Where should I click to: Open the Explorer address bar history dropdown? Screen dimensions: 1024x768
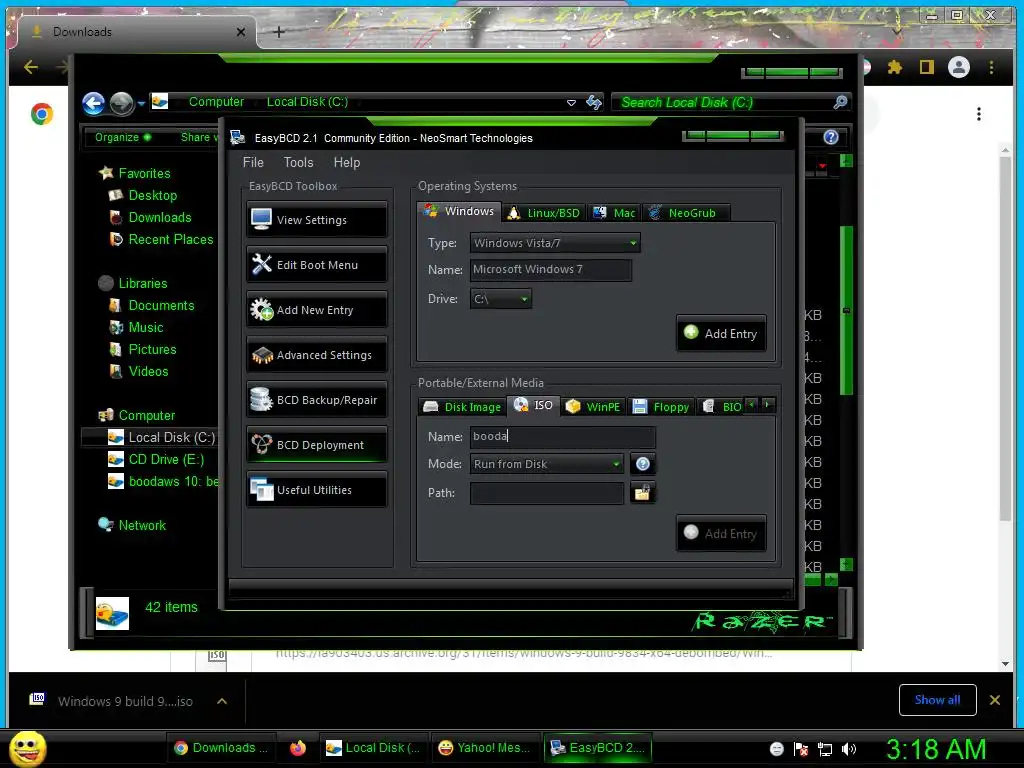pyautogui.click(x=571, y=103)
